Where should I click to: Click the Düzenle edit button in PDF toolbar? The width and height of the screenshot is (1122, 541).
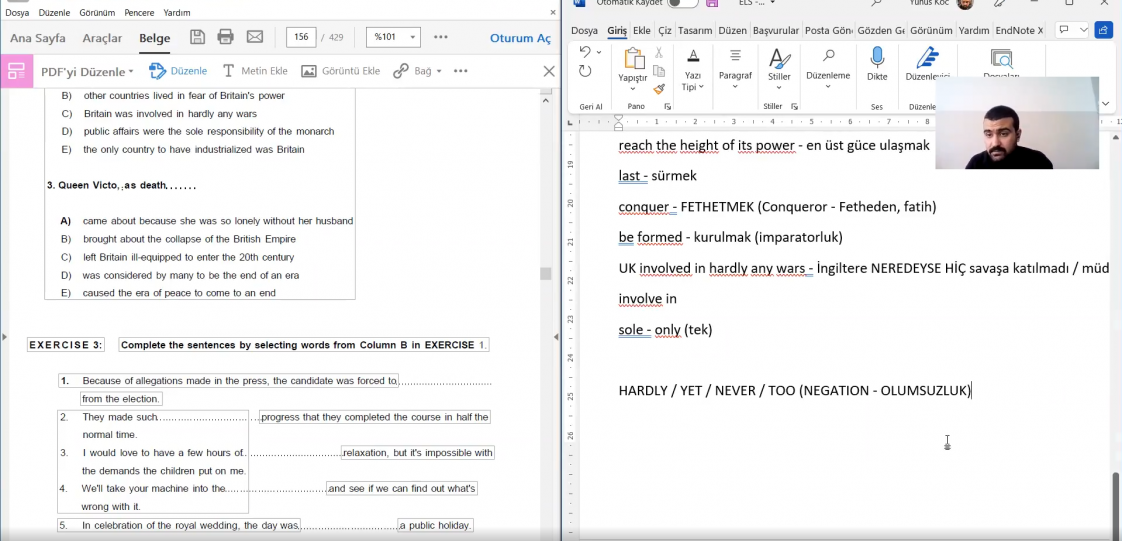click(x=178, y=71)
